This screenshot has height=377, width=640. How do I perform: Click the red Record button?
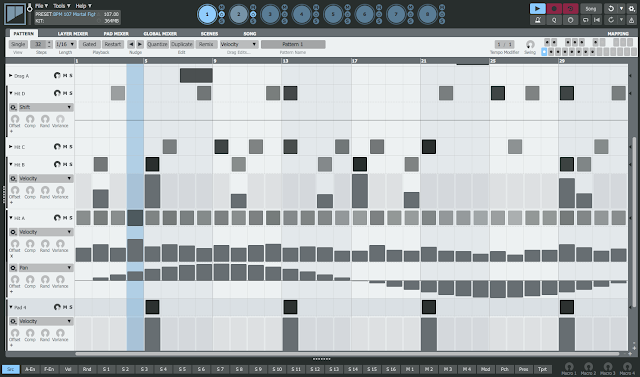click(x=554, y=9)
